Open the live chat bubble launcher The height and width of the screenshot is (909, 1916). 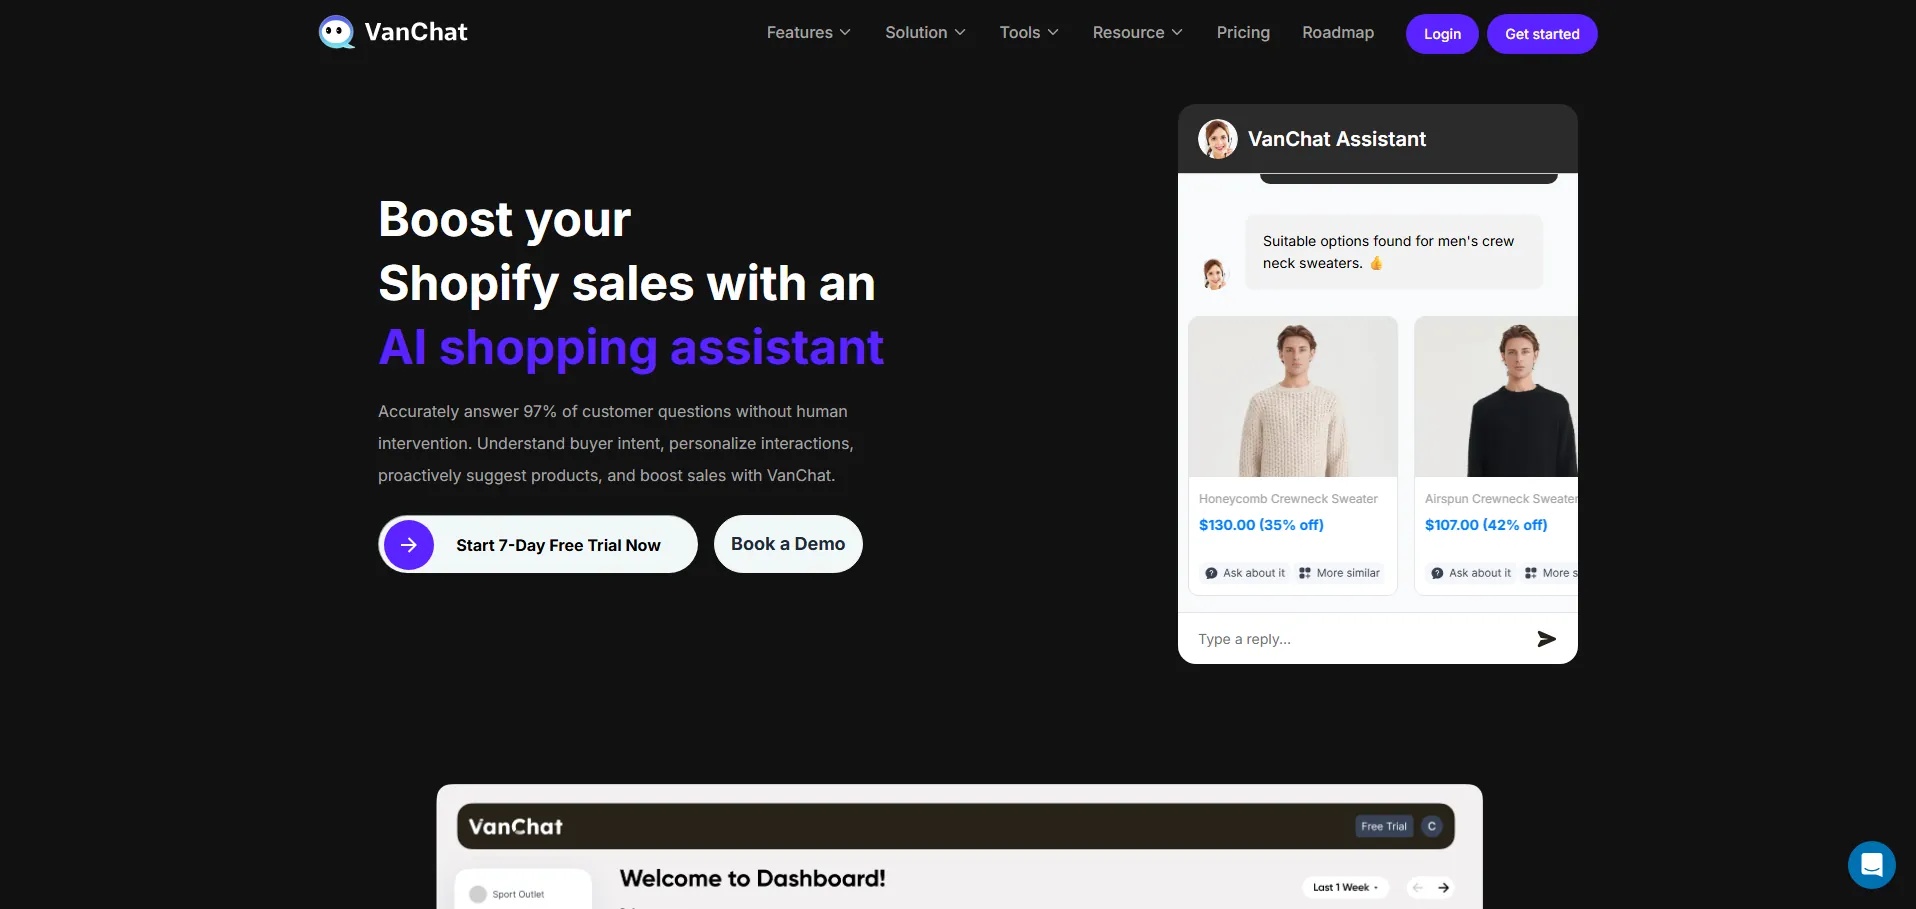[x=1871, y=865]
